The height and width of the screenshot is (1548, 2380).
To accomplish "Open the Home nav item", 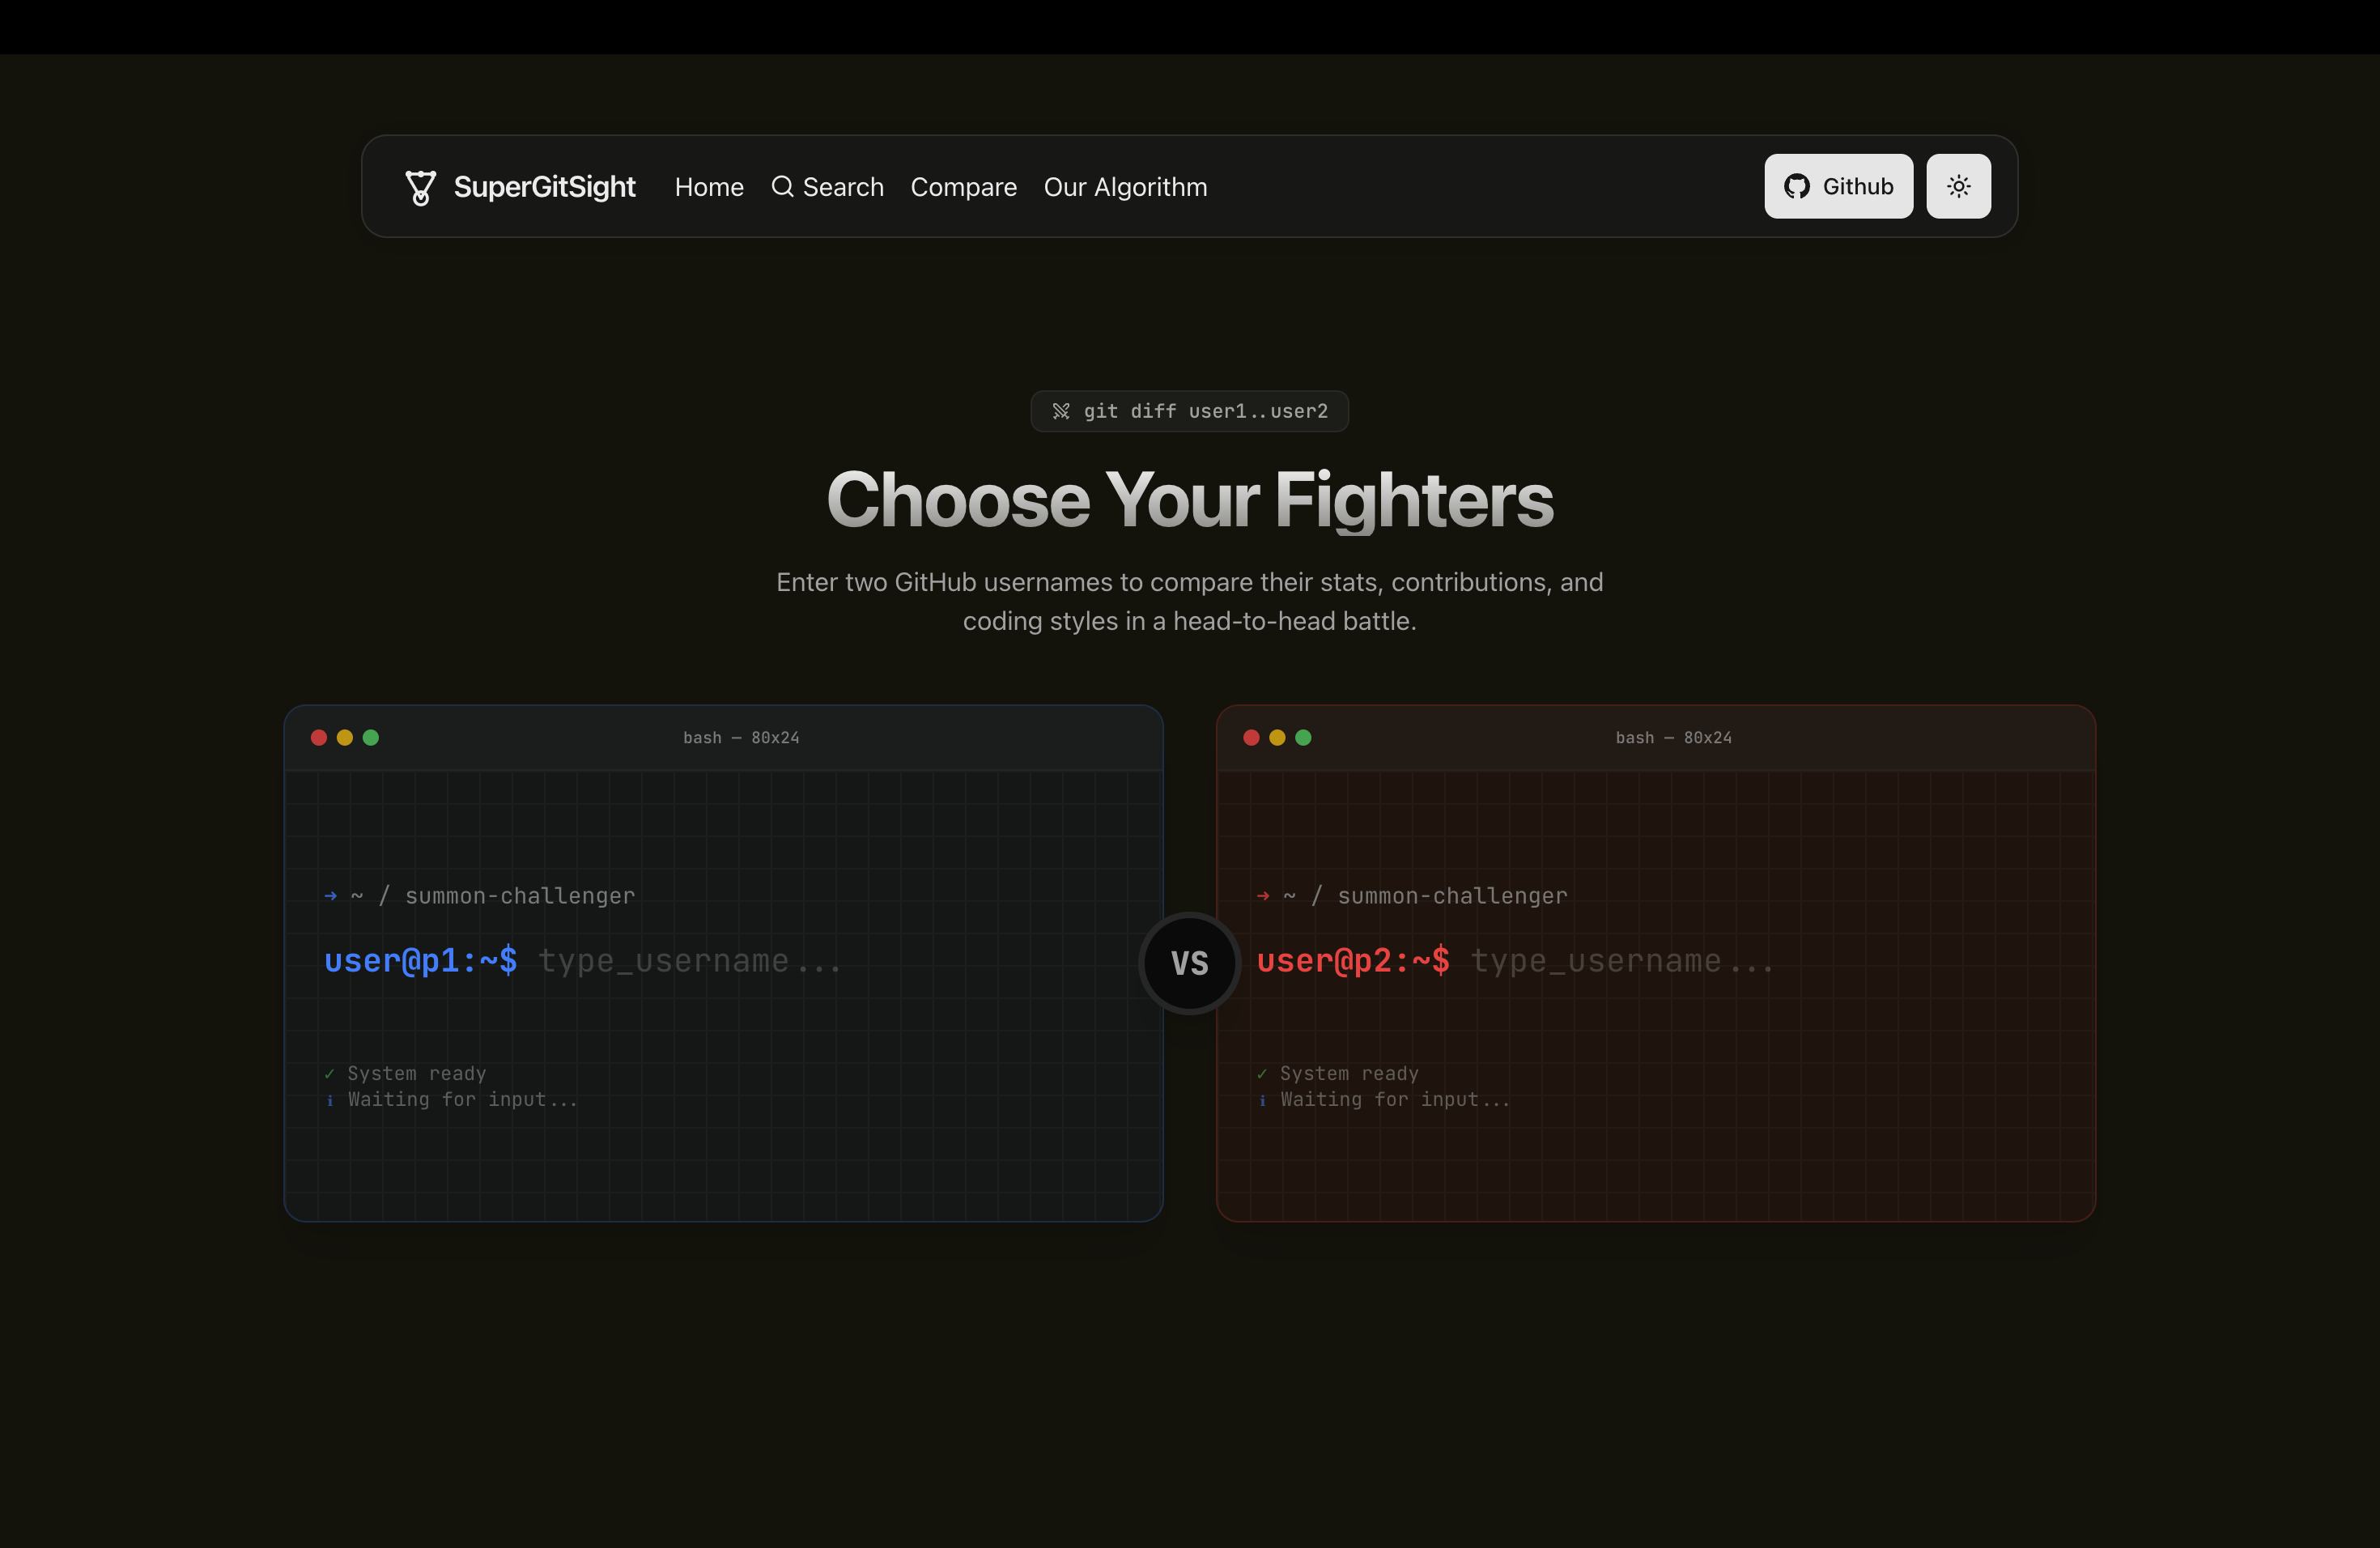I will [x=709, y=186].
